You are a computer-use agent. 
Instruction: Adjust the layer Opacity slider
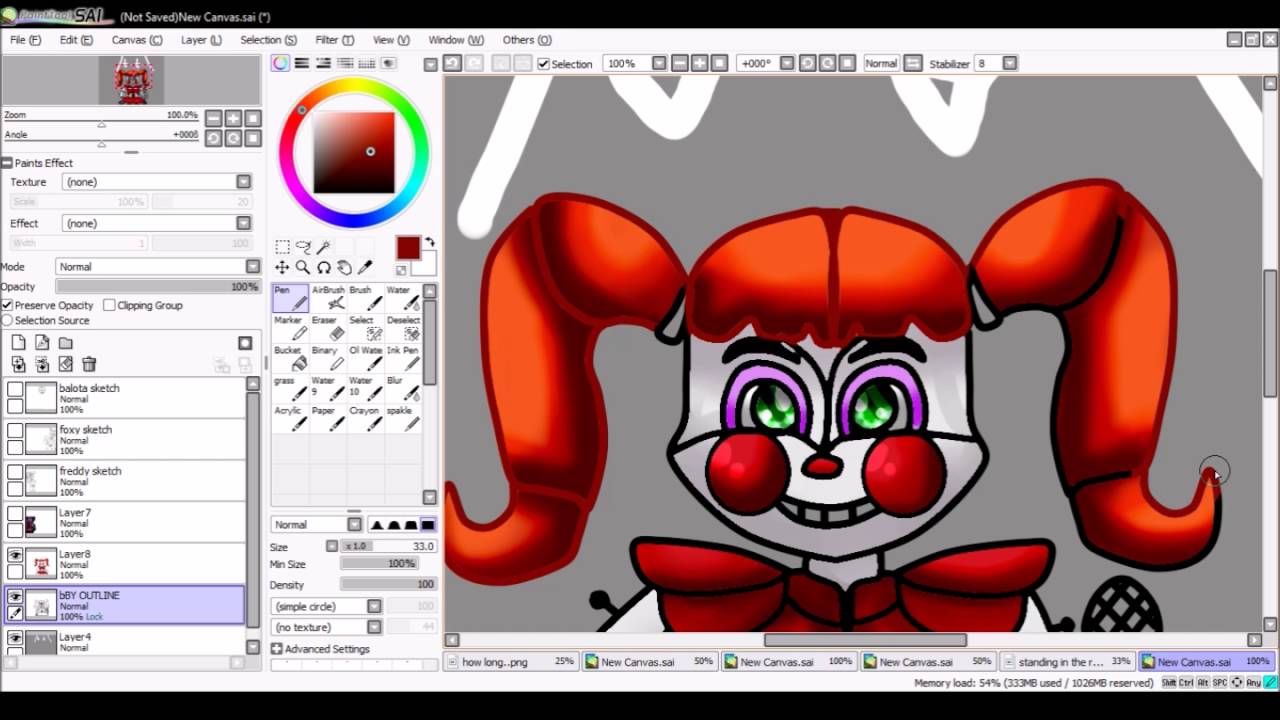pos(158,287)
